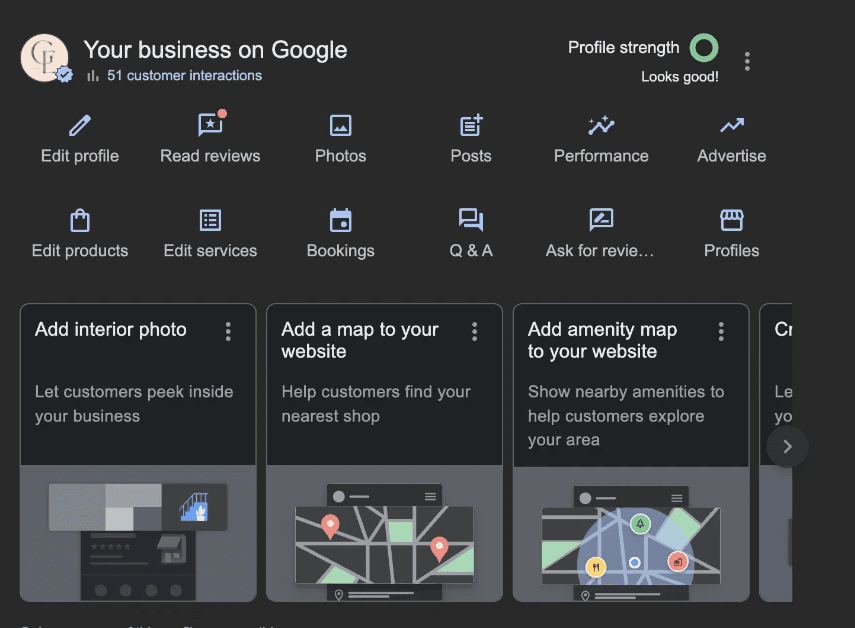Open Edit profile pencil icon
Viewport: 855px width, 628px height.
point(80,125)
